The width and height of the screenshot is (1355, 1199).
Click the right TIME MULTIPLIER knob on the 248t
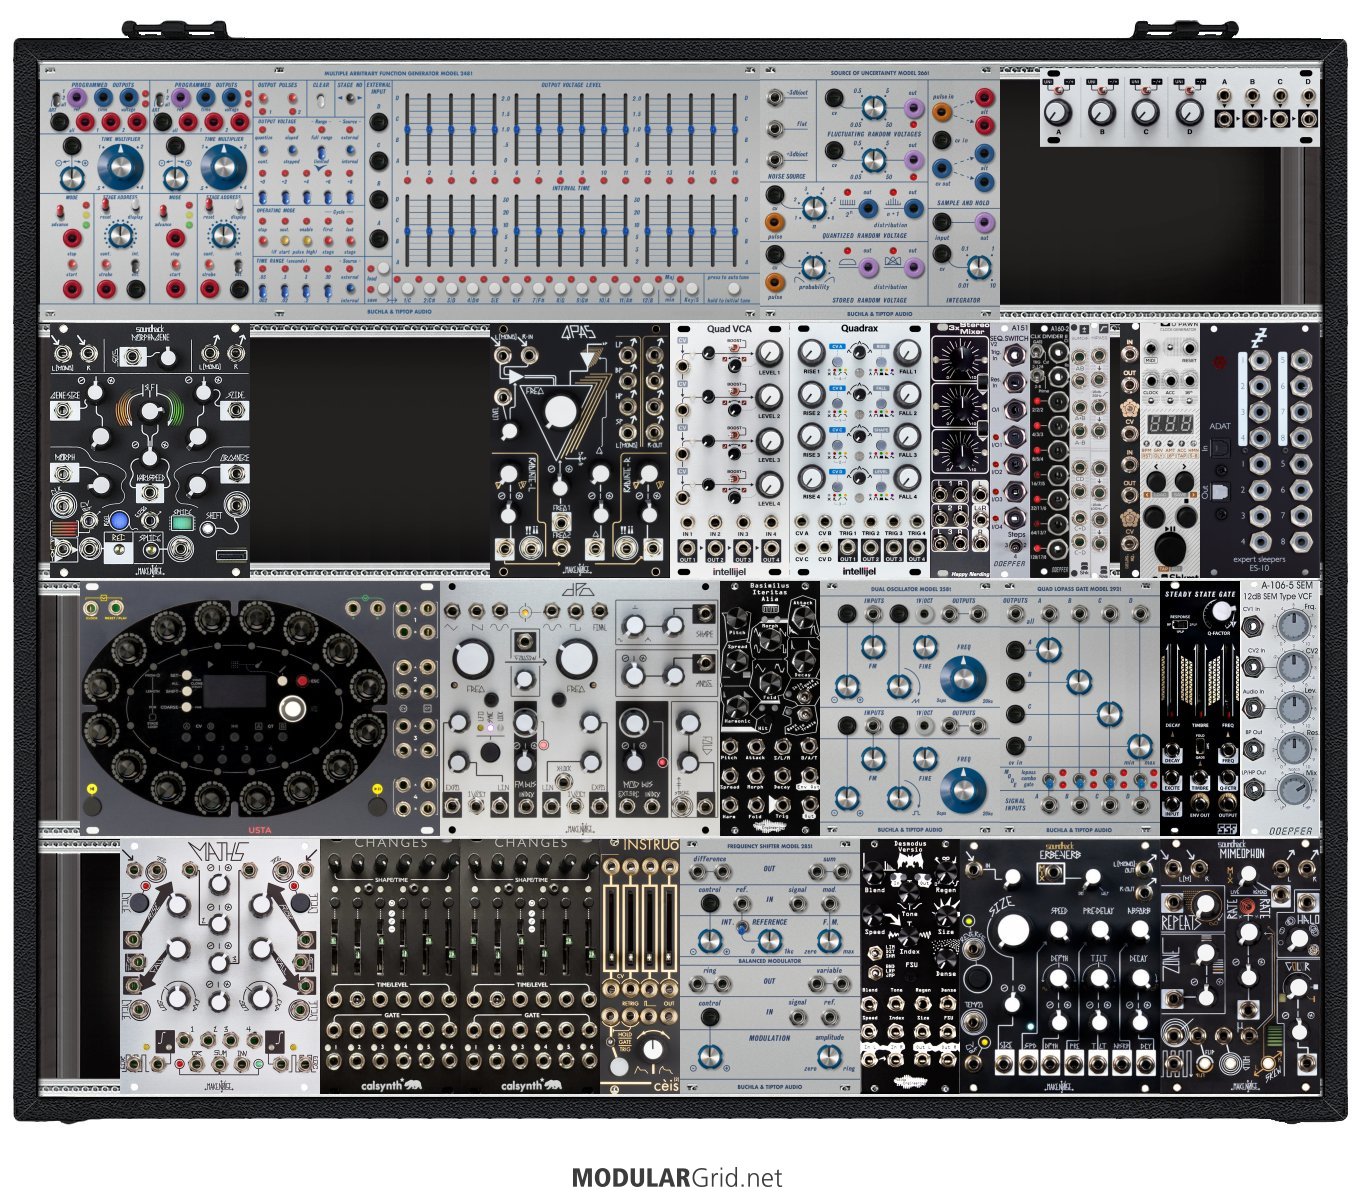pyautogui.click(x=222, y=167)
